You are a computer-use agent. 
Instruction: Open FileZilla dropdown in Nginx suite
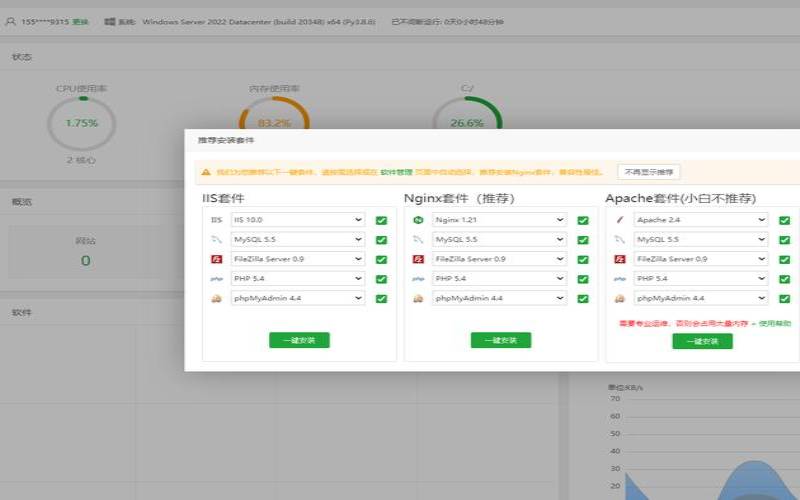click(x=499, y=259)
